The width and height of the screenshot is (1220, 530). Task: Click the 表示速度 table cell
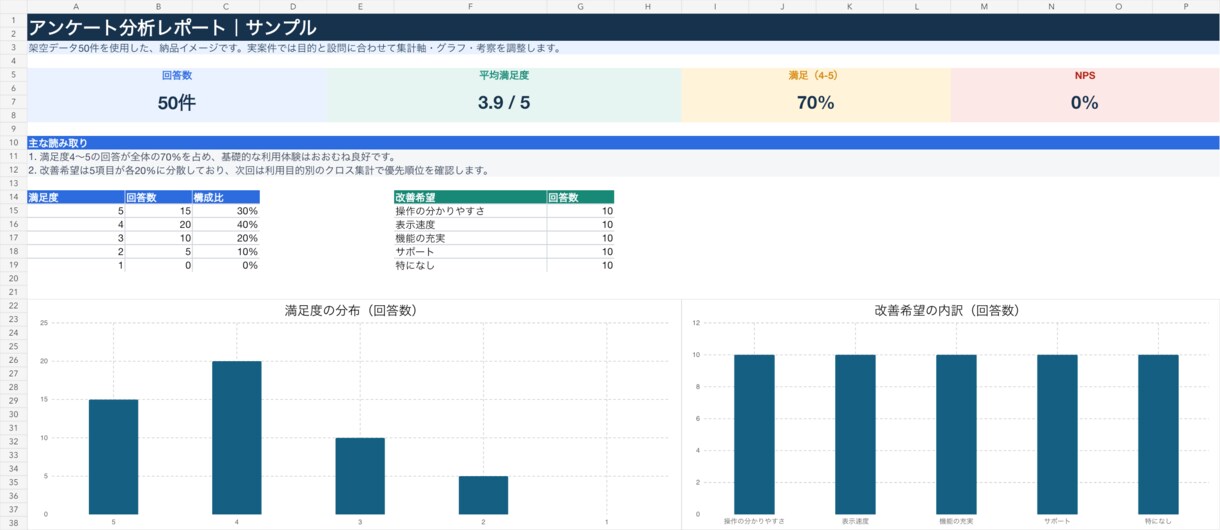470,225
